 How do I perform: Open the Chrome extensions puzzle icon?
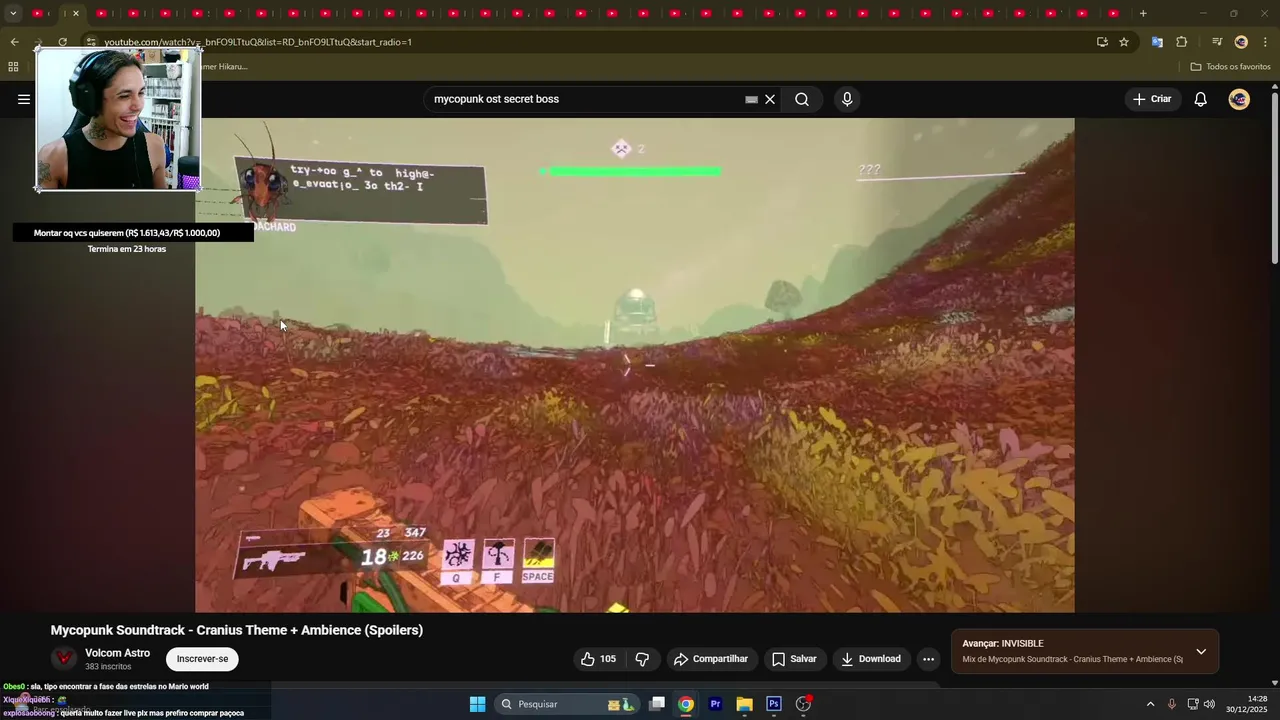click(1181, 42)
